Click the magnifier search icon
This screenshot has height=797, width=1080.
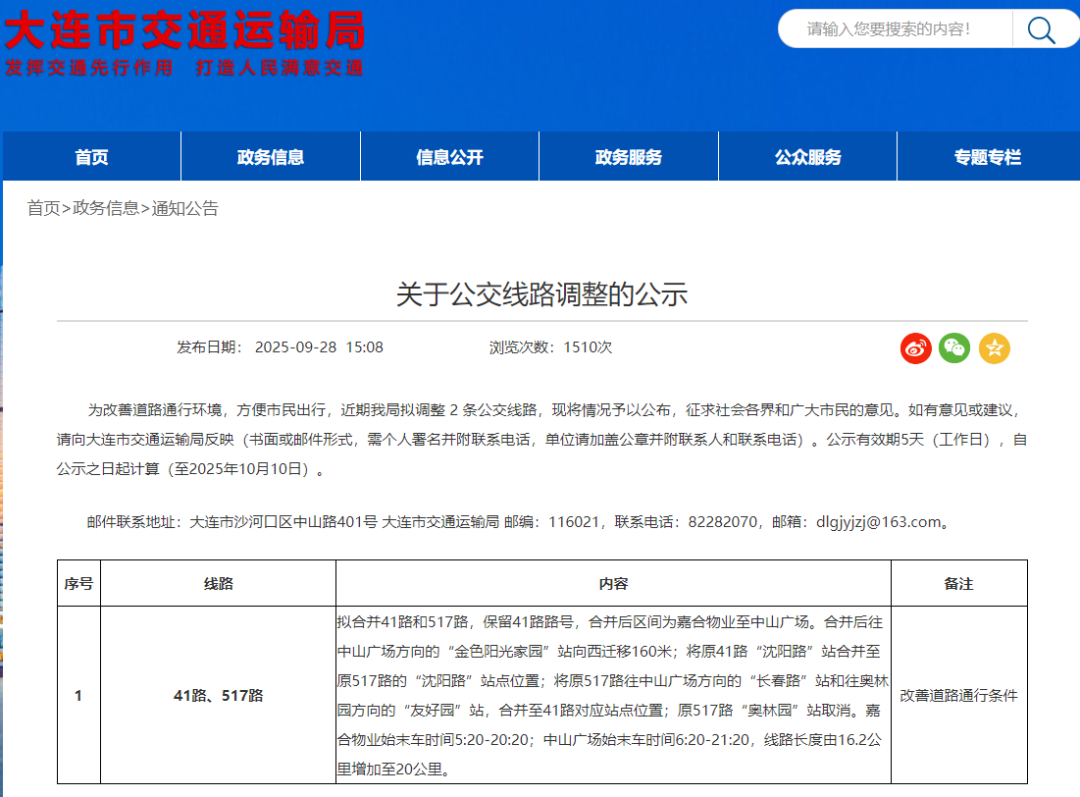(x=1040, y=30)
